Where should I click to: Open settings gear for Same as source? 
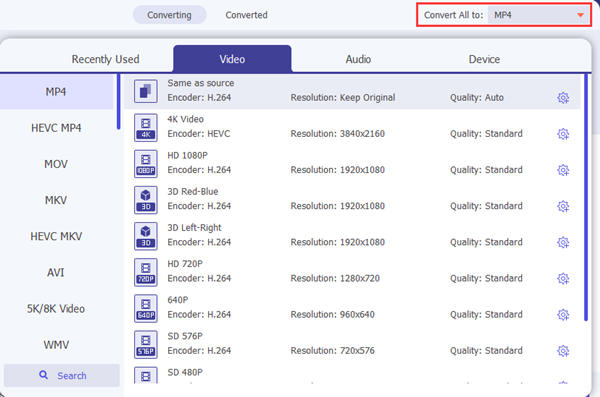coord(562,98)
